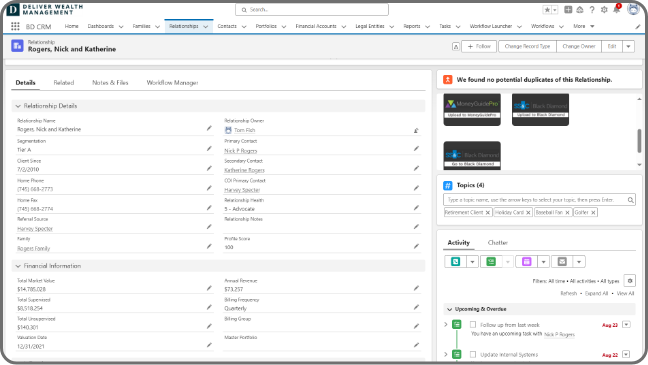This screenshot has width=648, height=365.
Task: Click the favorites star icon
Action: tap(547, 10)
